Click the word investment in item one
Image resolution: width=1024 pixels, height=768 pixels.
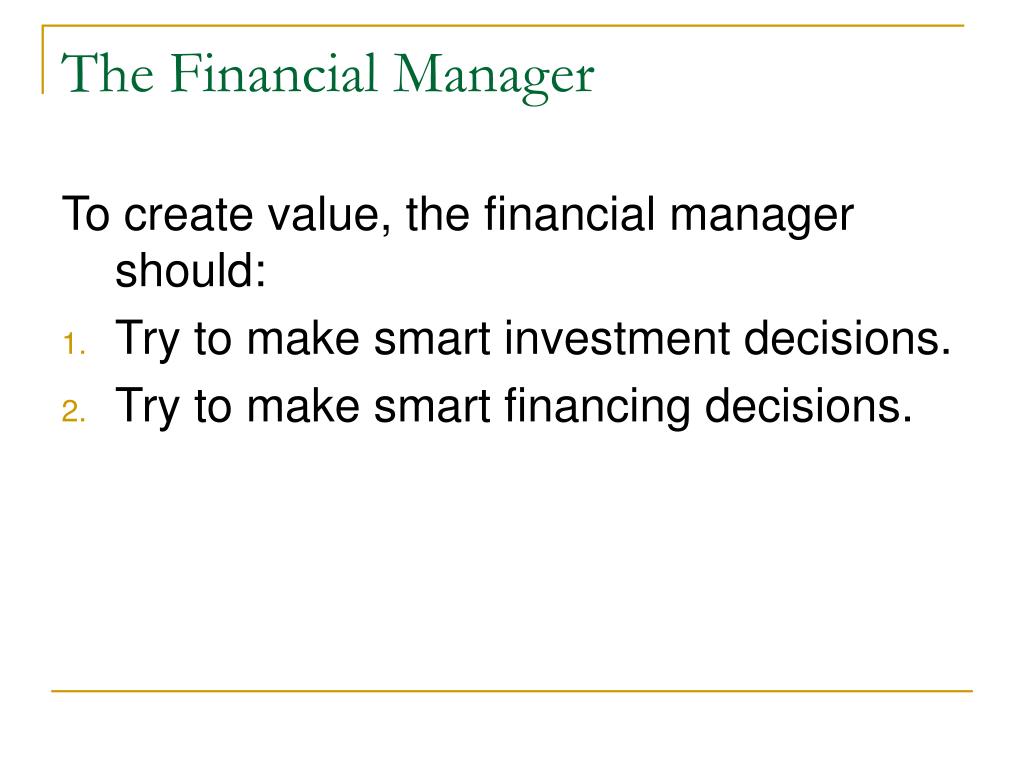[x=617, y=338]
